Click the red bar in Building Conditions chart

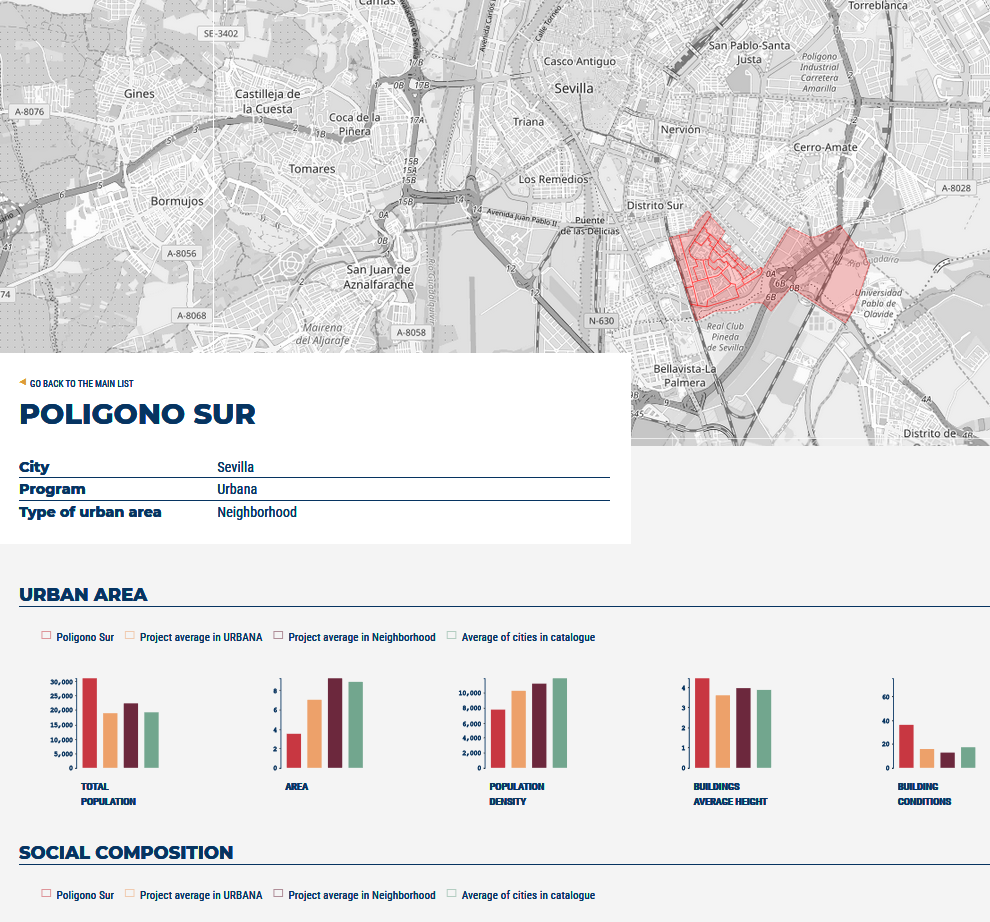click(906, 746)
